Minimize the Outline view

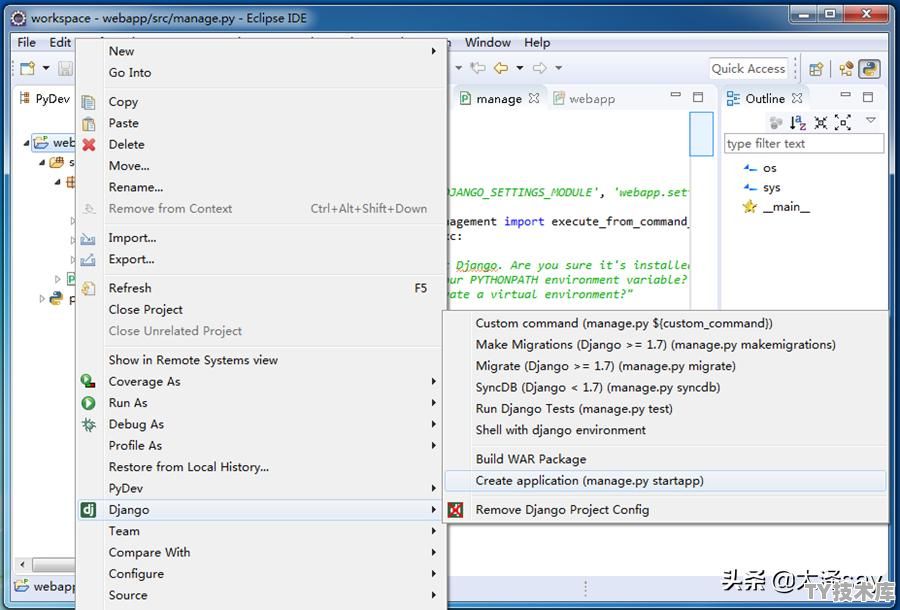845,96
